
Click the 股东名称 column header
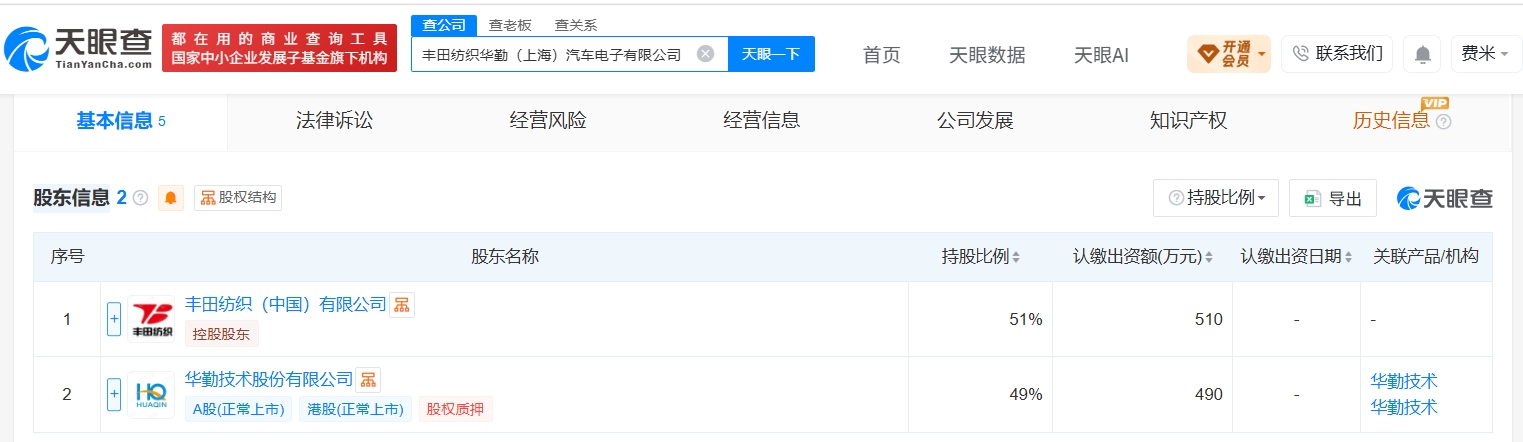[505, 257]
